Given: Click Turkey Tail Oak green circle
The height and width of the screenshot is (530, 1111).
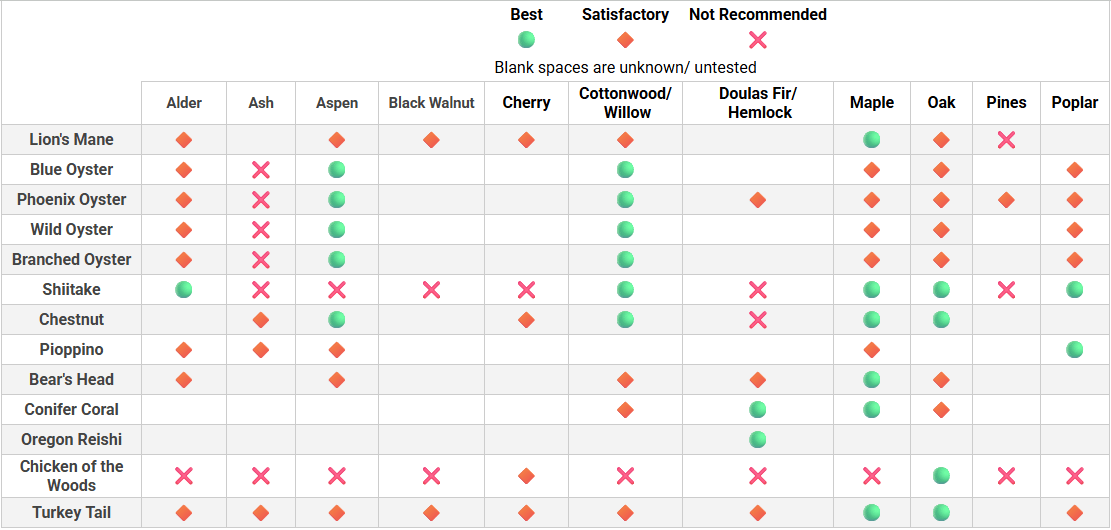Looking at the screenshot, I should tap(941, 513).
